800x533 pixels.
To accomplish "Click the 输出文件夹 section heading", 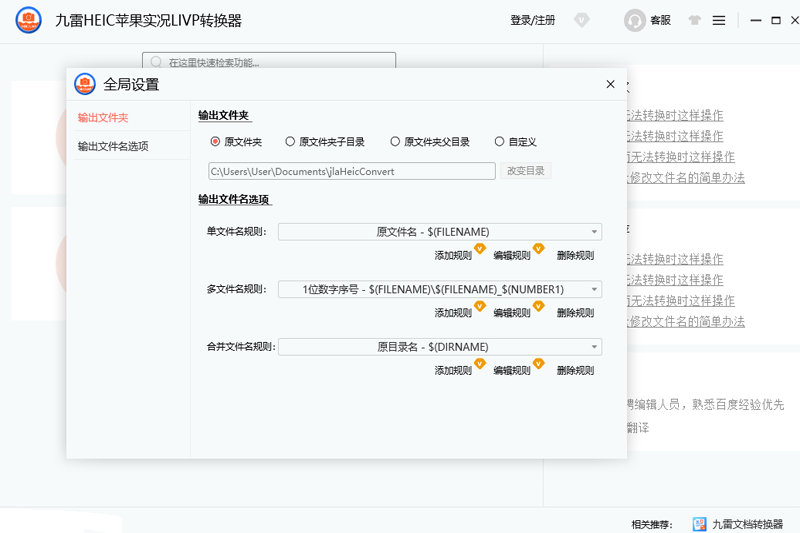I will pyautogui.click(x=223, y=115).
